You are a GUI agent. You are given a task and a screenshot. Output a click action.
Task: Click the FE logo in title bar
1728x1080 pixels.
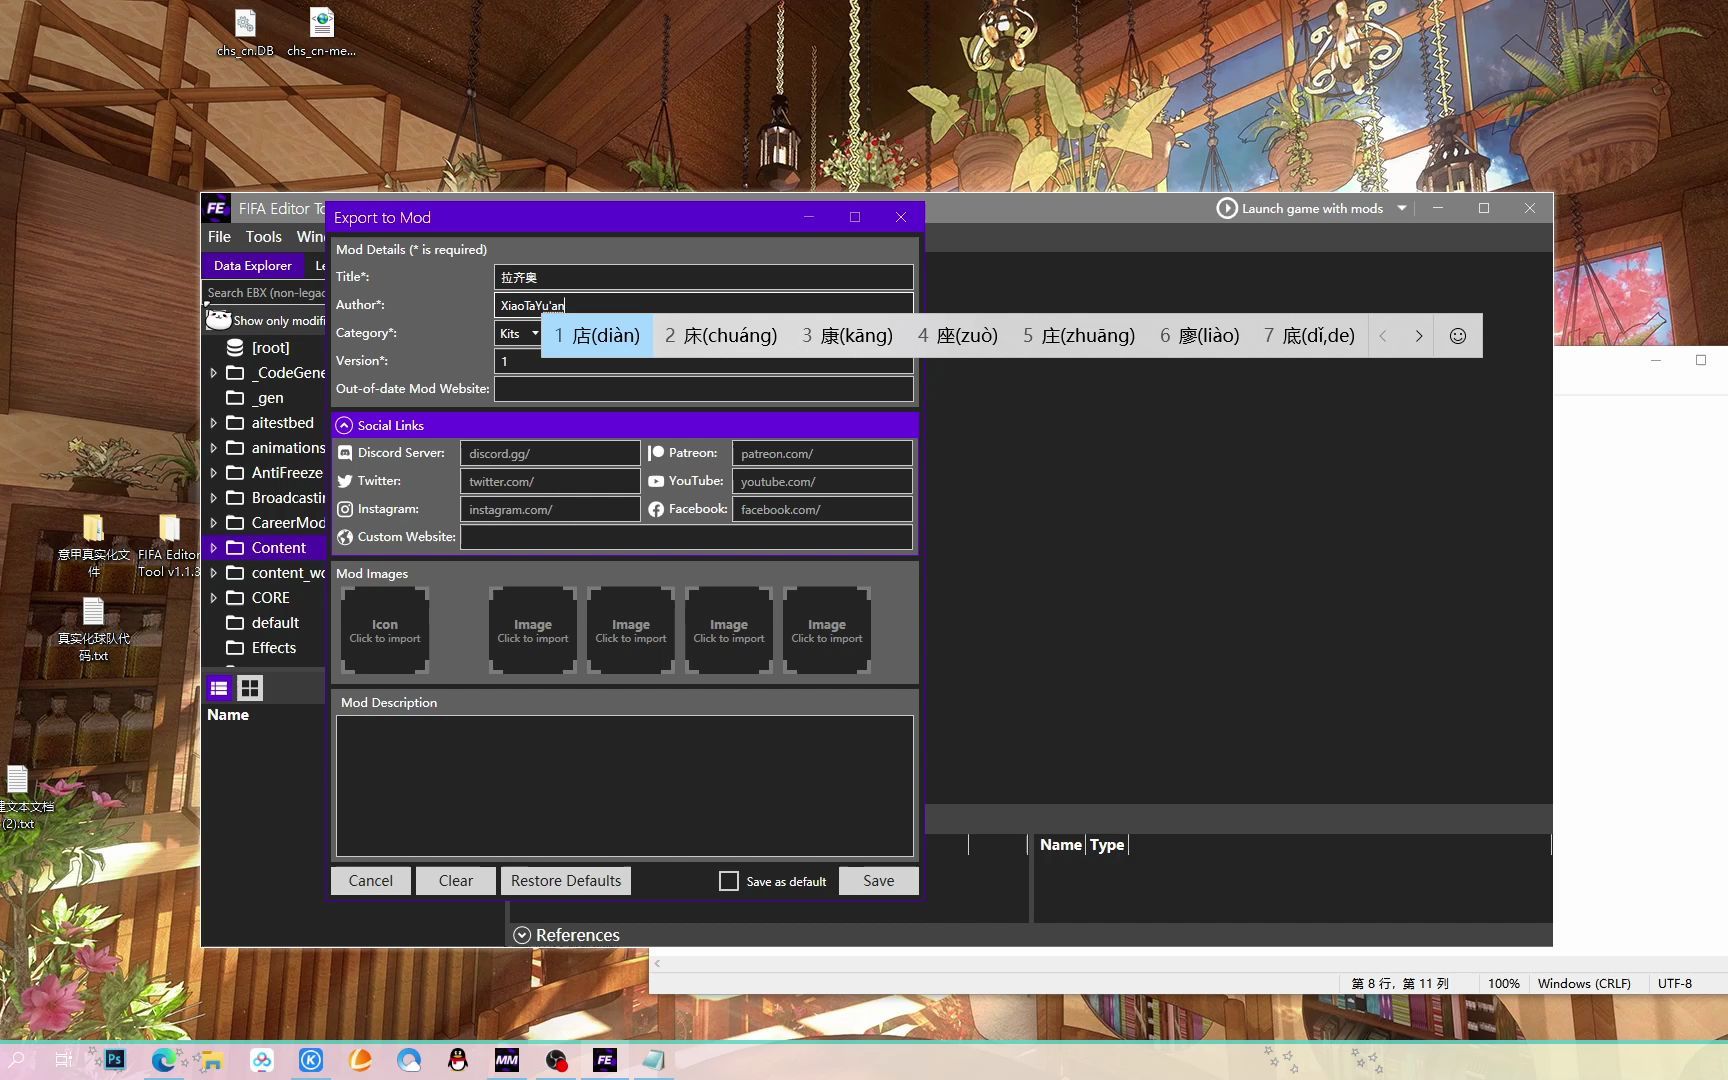coord(217,208)
